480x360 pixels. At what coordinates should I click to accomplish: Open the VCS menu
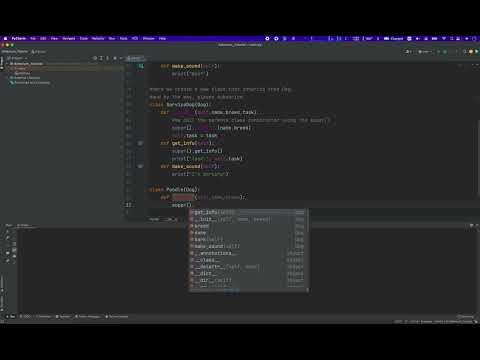(x=135, y=39)
